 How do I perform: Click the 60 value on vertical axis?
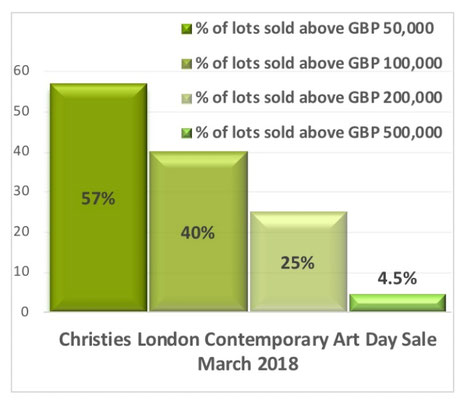pos(21,71)
